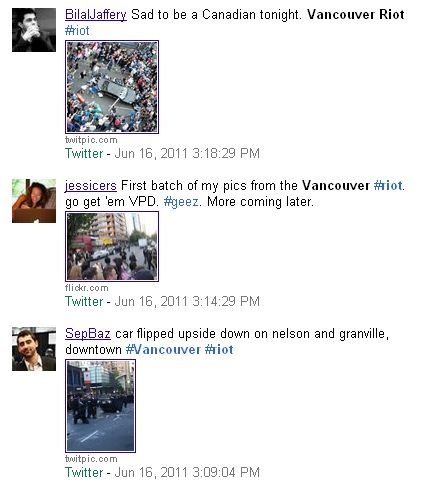Open the Twitter link dated 3:14:29 PM

tap(84, 302)
